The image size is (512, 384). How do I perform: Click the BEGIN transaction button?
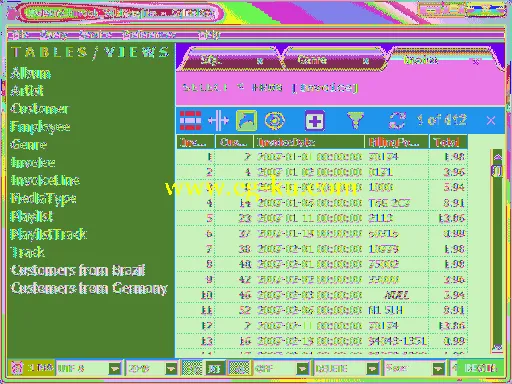pos(480,368)
